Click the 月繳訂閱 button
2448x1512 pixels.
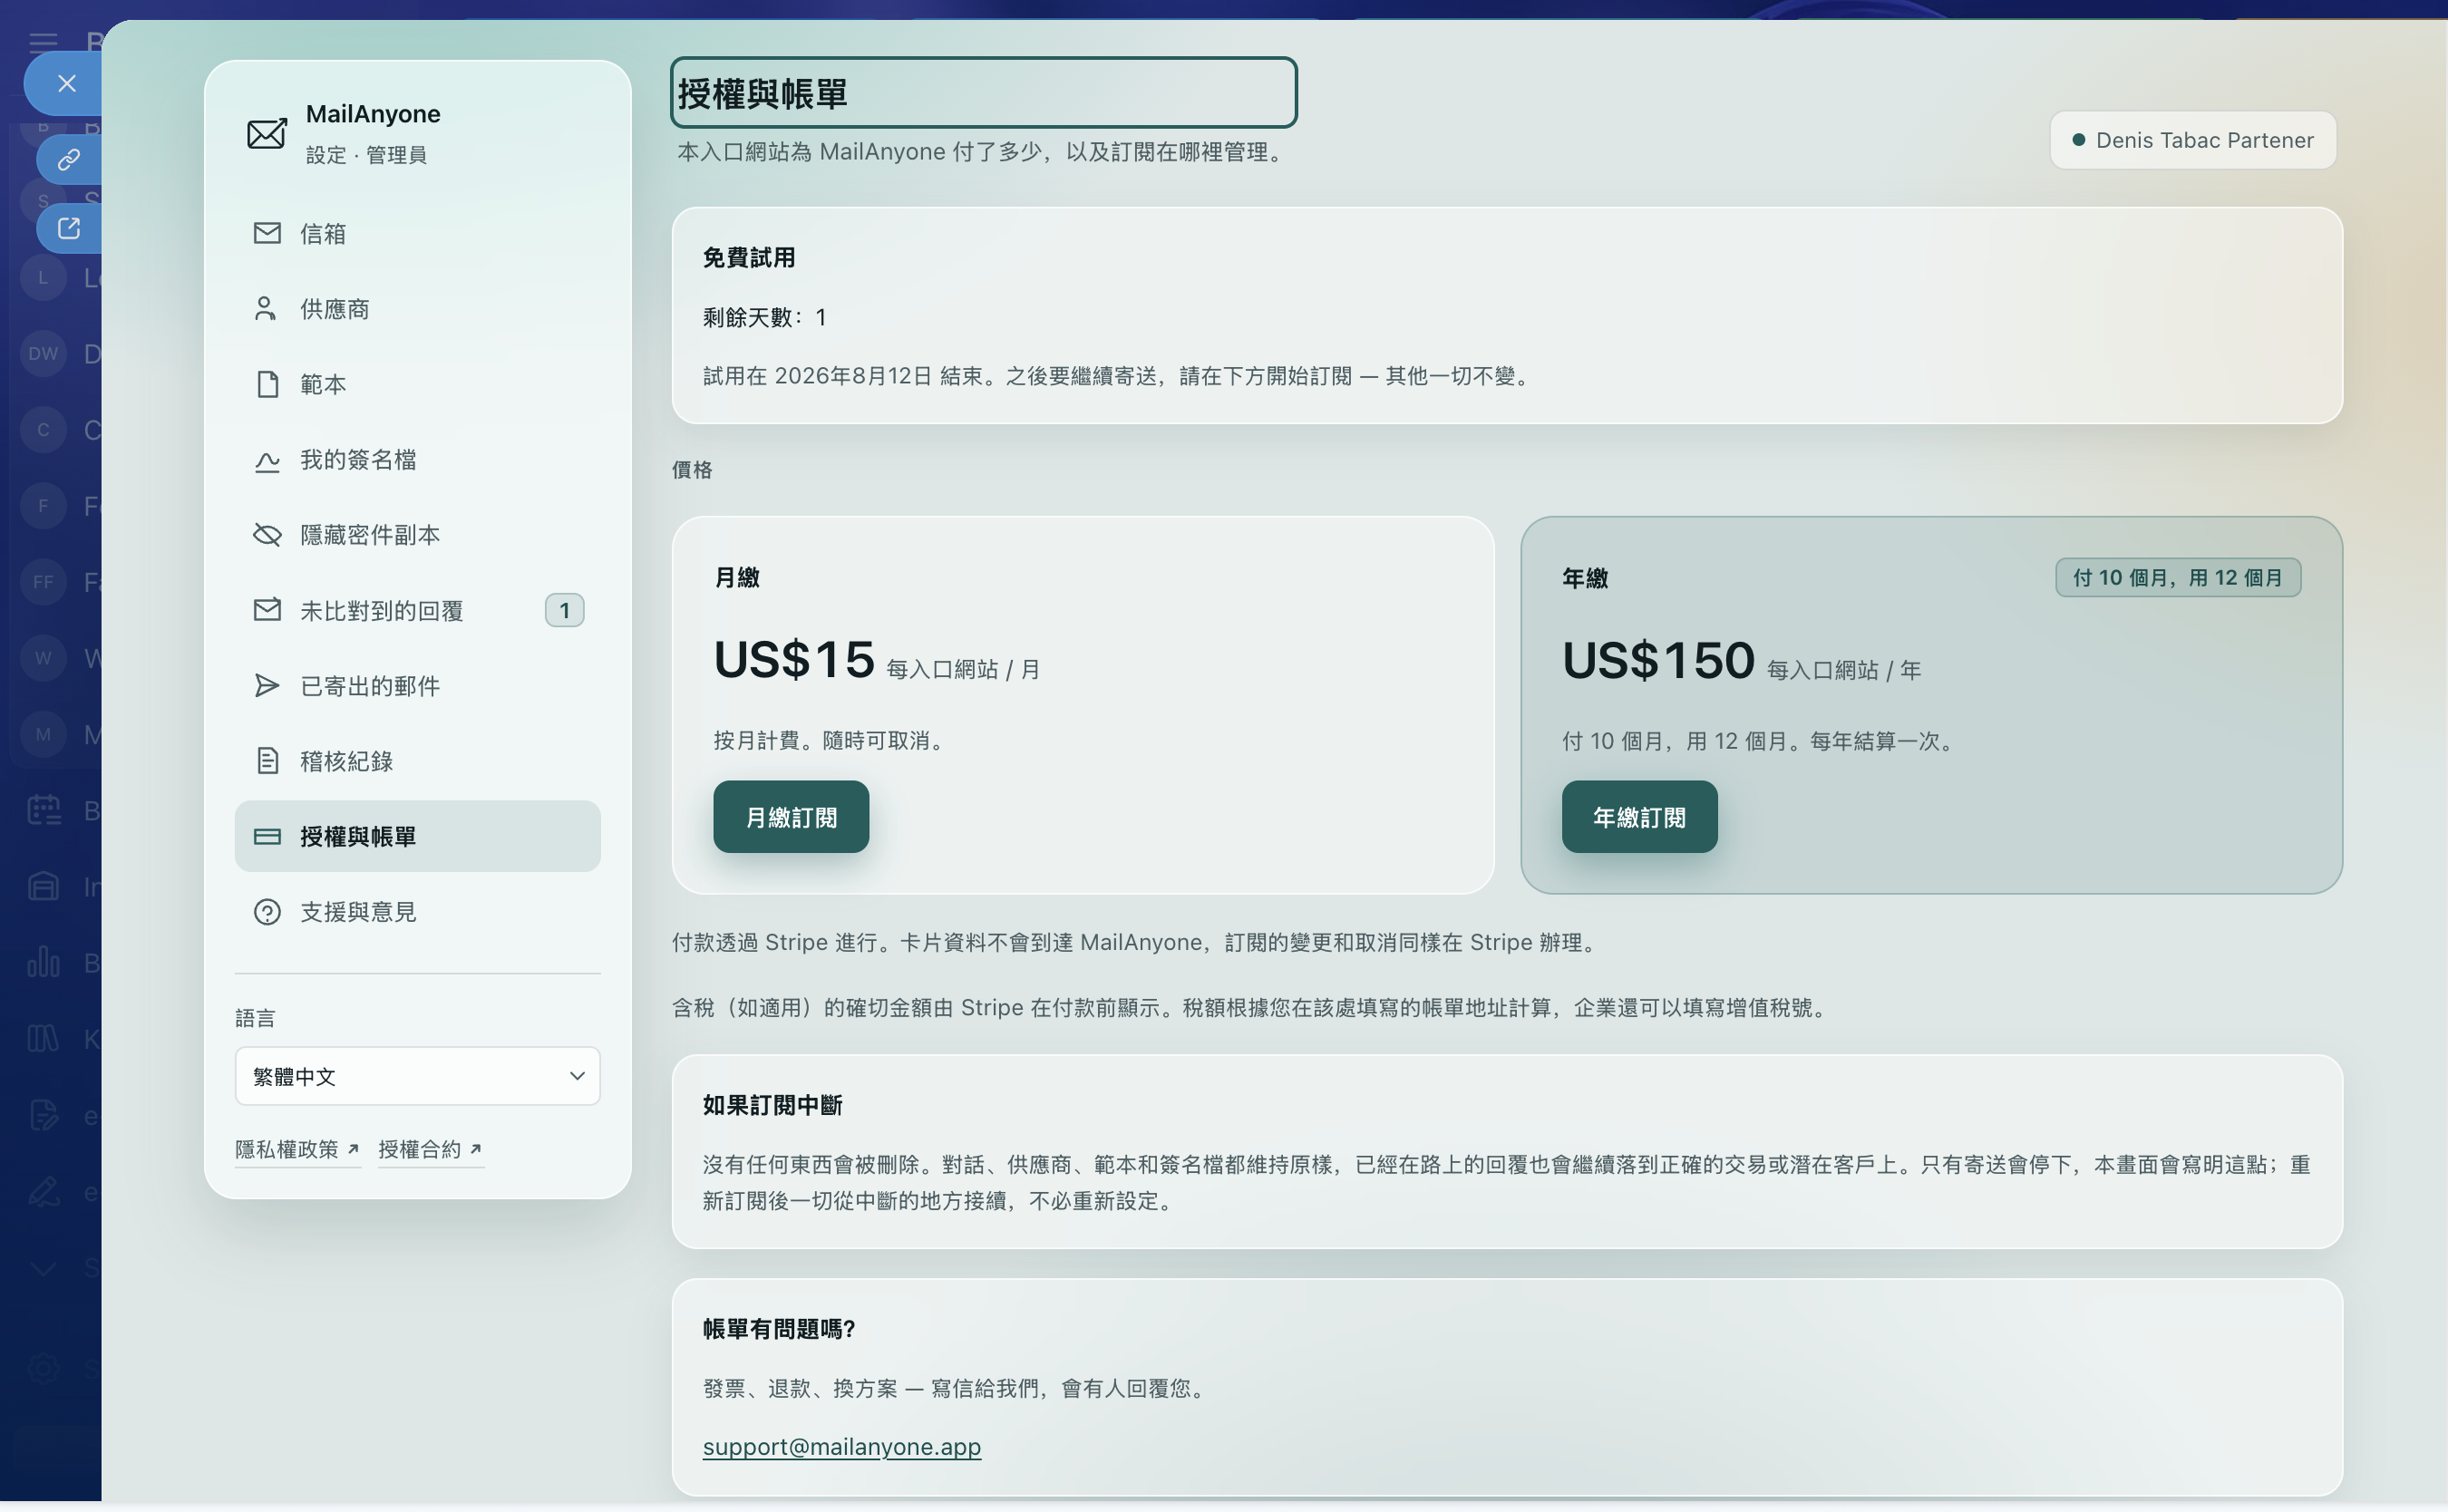[791, 817]
